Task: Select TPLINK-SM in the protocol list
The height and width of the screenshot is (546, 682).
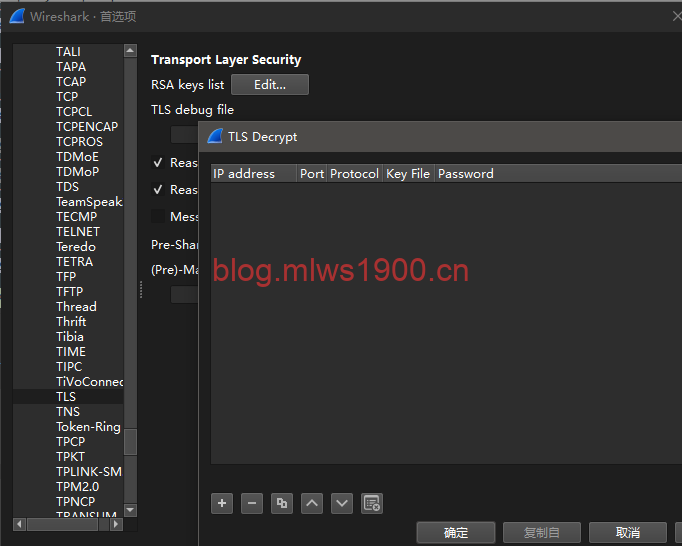Action: (x=89, y=472)
